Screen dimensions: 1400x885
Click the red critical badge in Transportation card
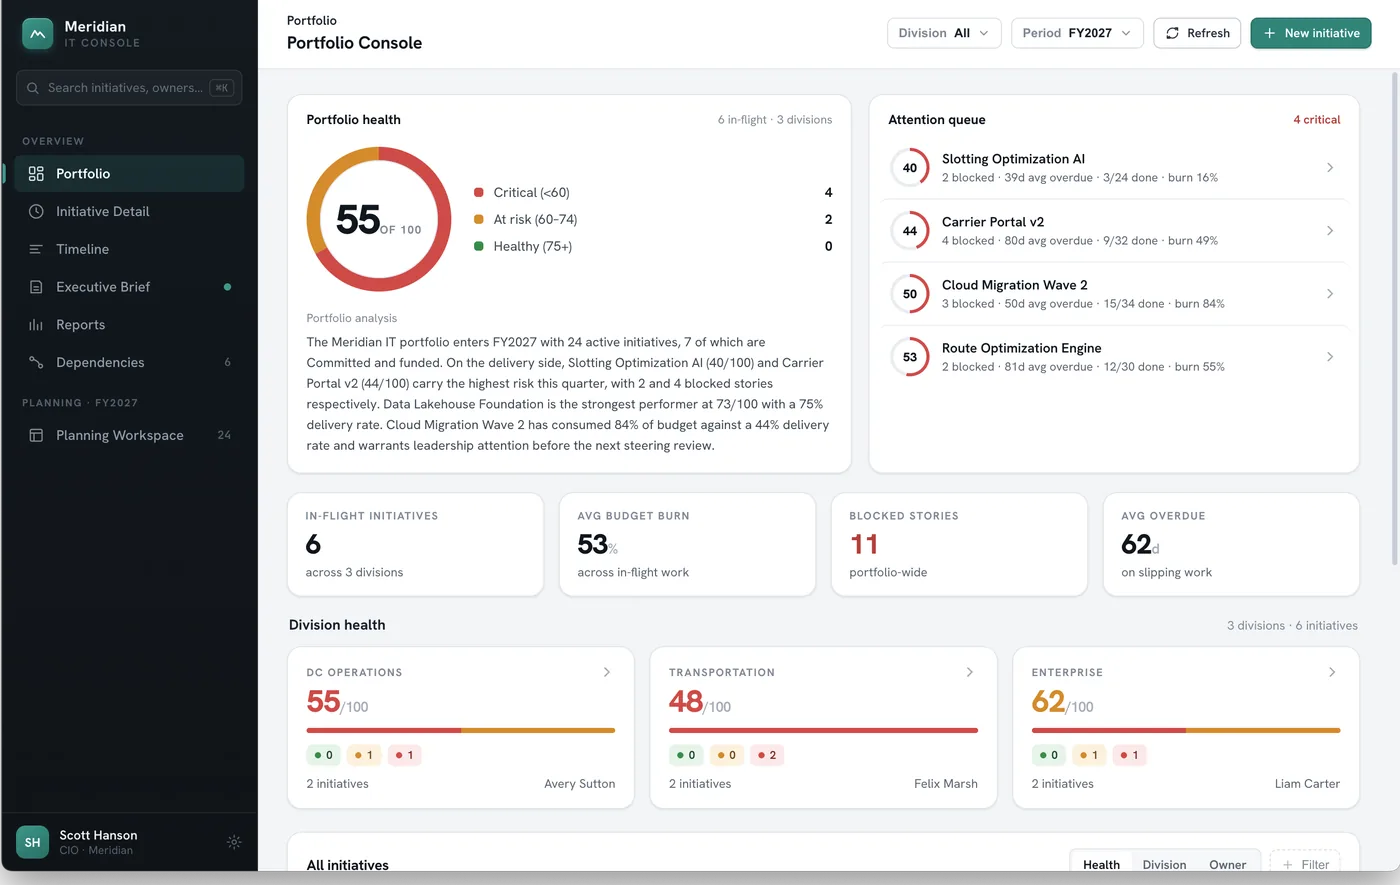pos(766,756)
